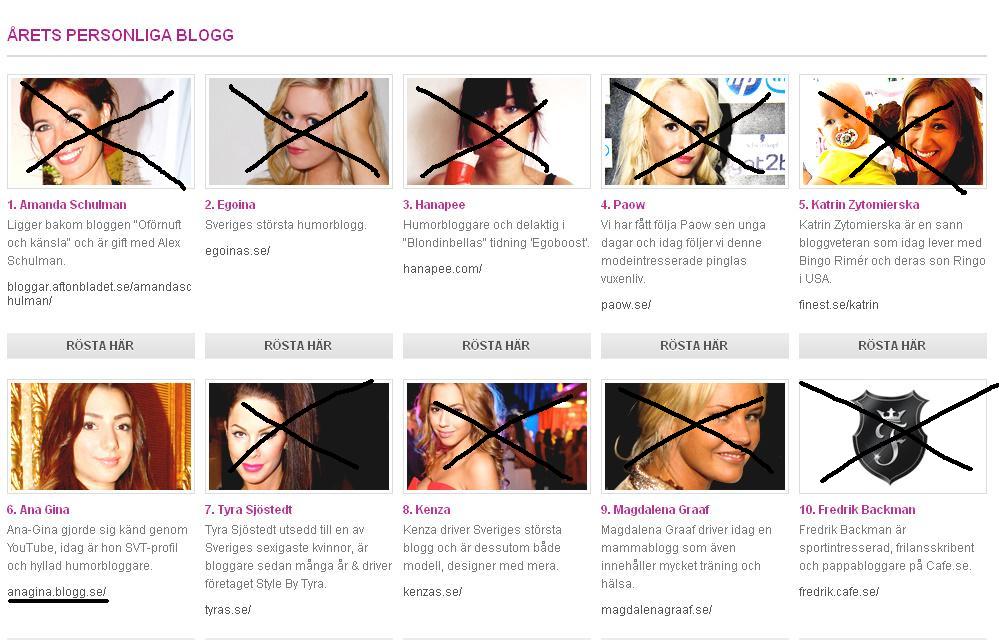Click RÖSTA HÄR below Paow
The width and height of the screenshot is (999, 640).
pyautogui.click(x=694, y=345)
